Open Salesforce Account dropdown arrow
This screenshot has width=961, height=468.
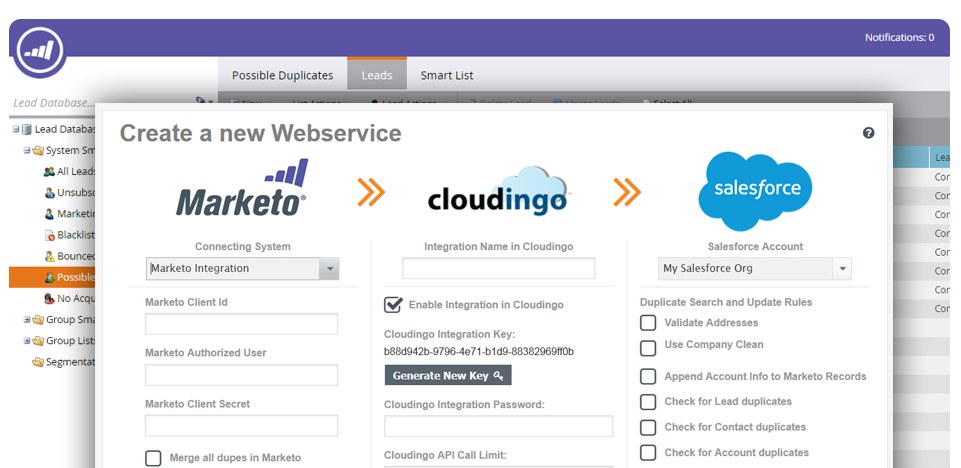tap(842, 268)
